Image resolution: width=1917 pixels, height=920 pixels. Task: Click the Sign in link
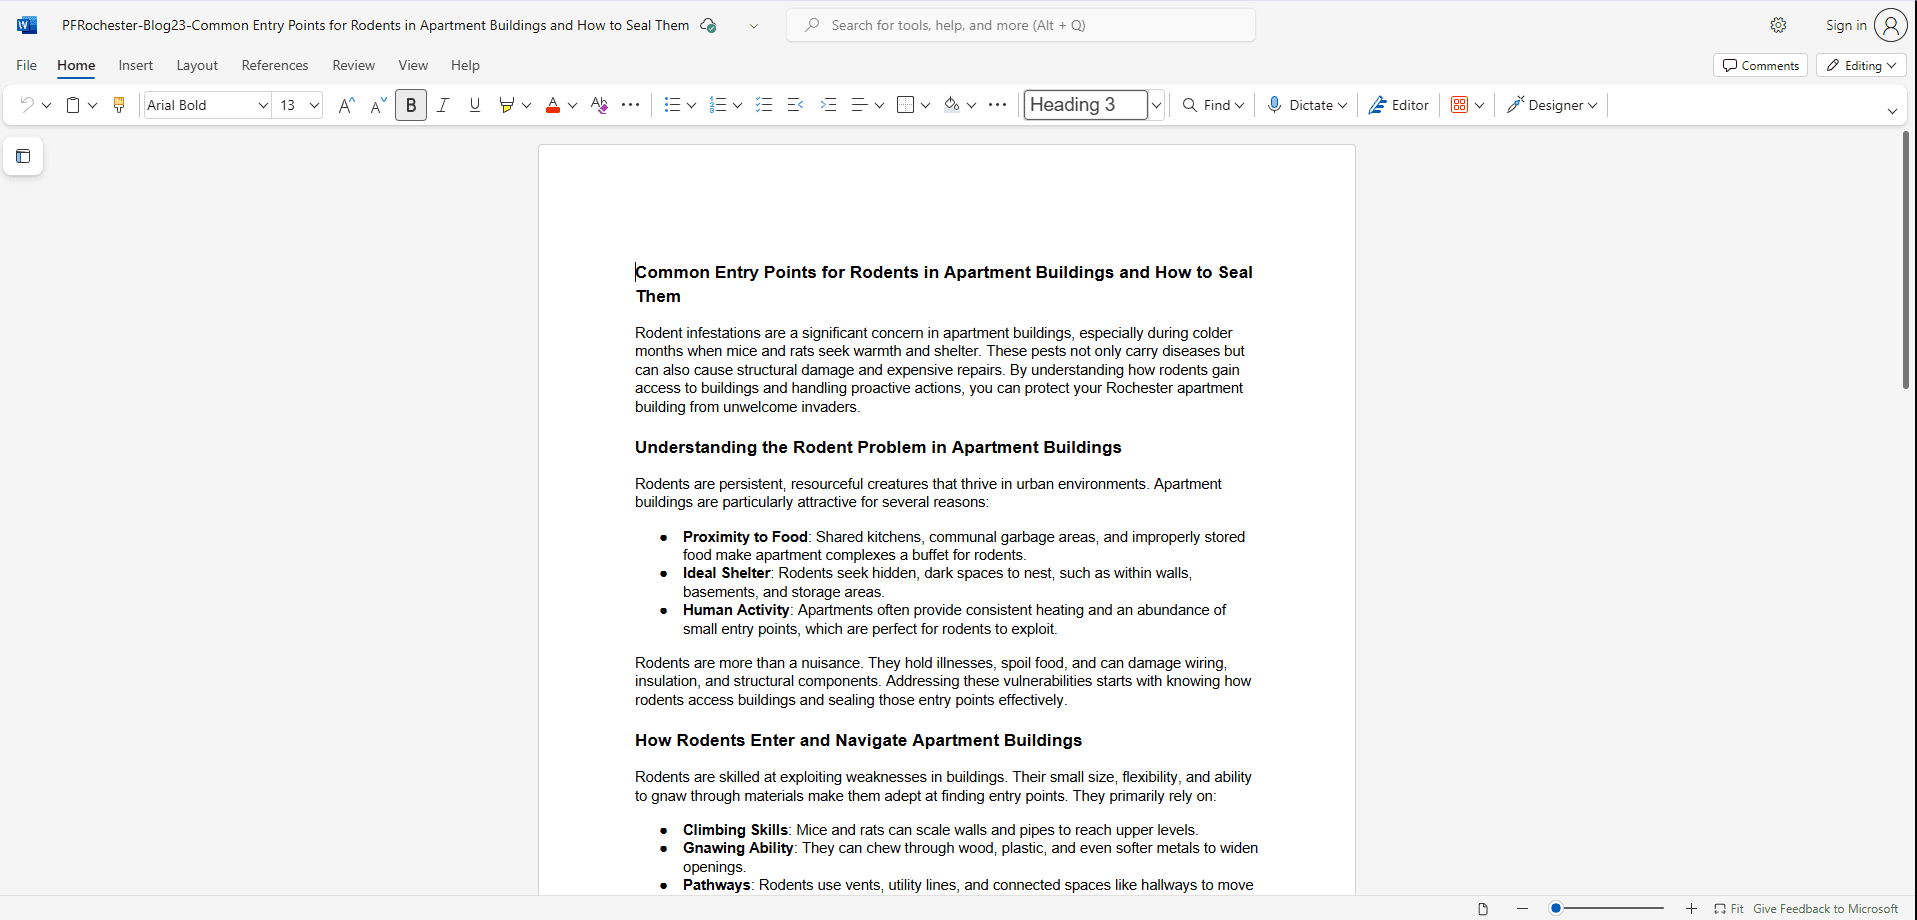[1846, 25]
